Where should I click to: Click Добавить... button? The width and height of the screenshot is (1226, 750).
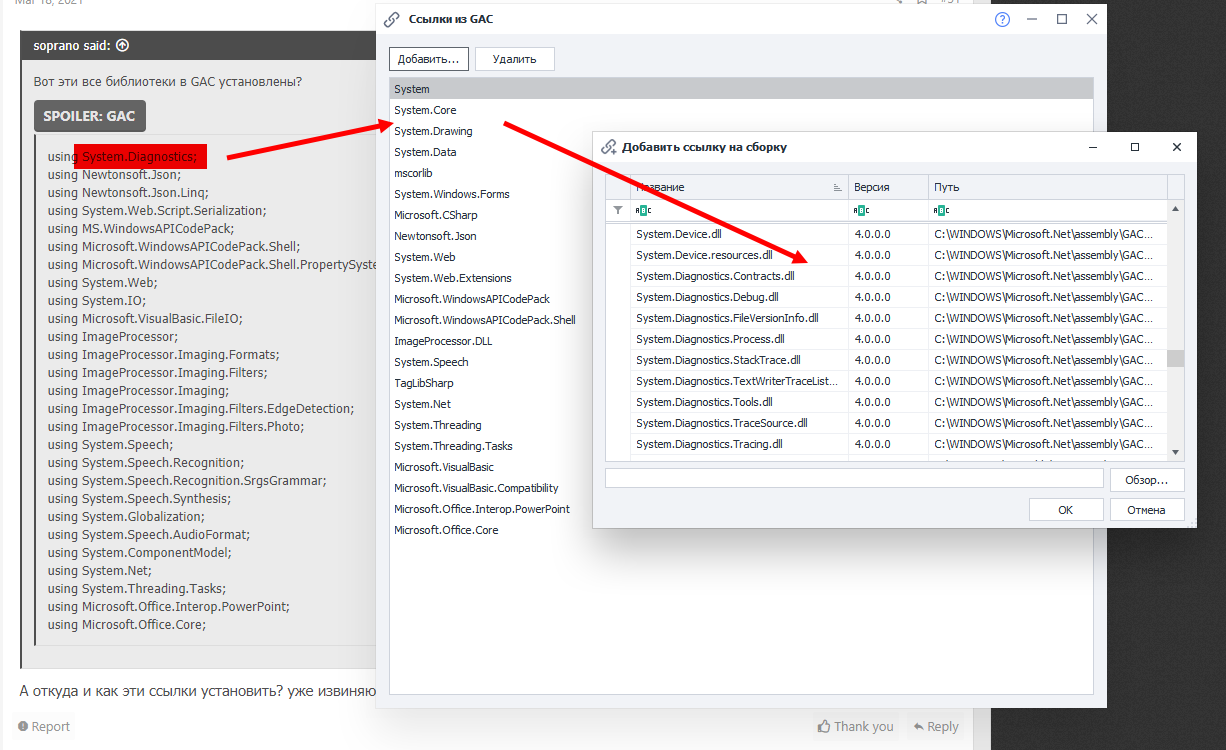428,59
